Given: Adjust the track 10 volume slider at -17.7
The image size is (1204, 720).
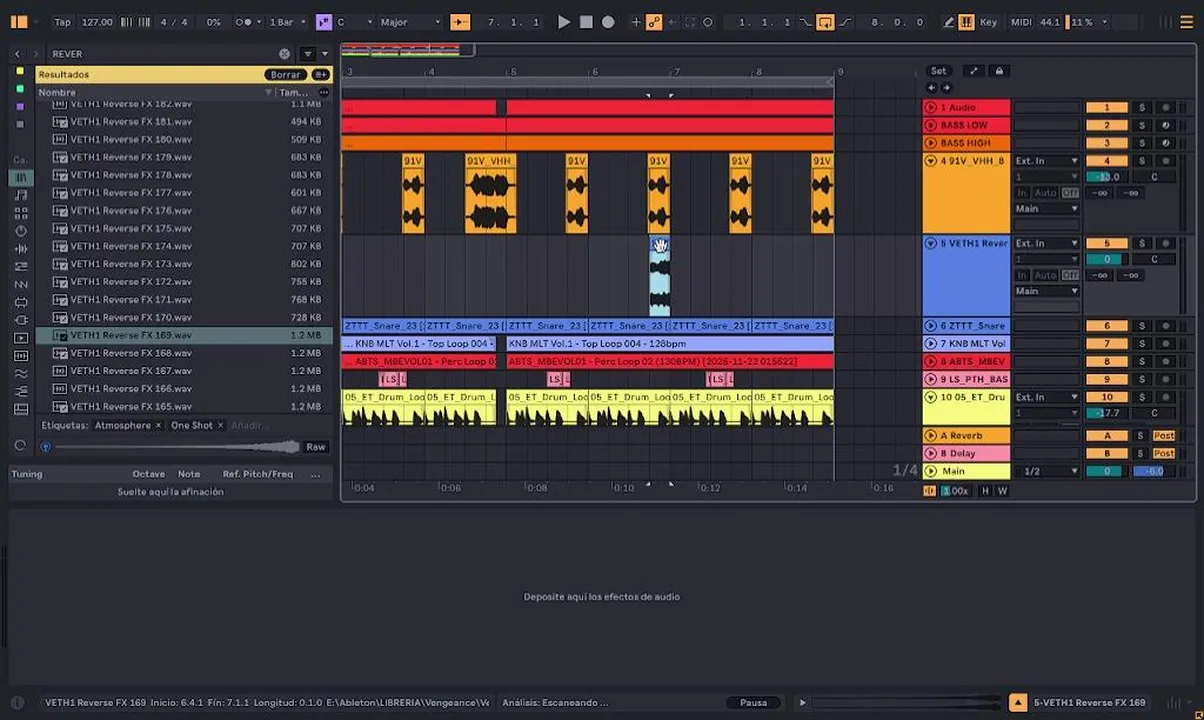Looking at the screenshot, I should coord(1107,413).
